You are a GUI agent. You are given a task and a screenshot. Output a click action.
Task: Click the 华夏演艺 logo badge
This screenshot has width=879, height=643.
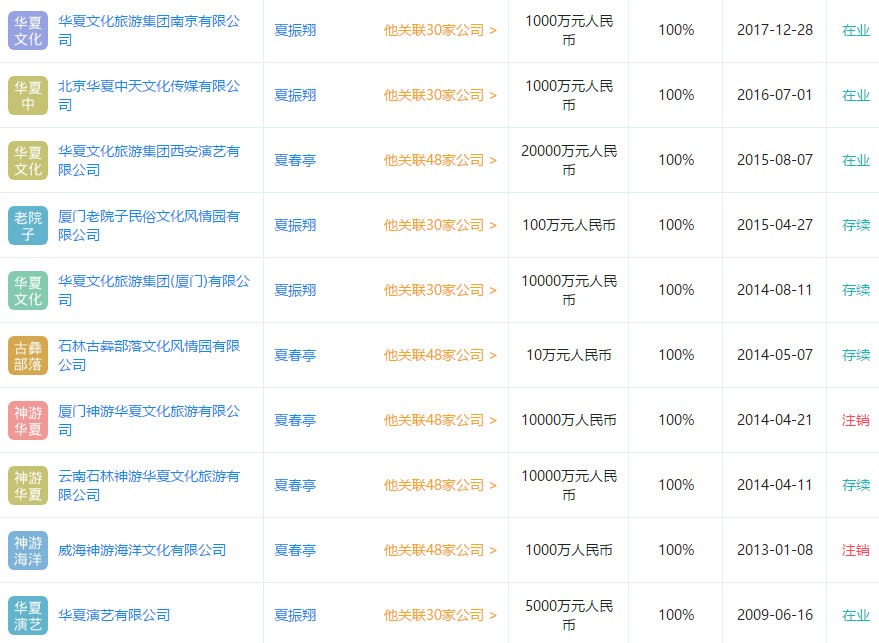point(28,615)
